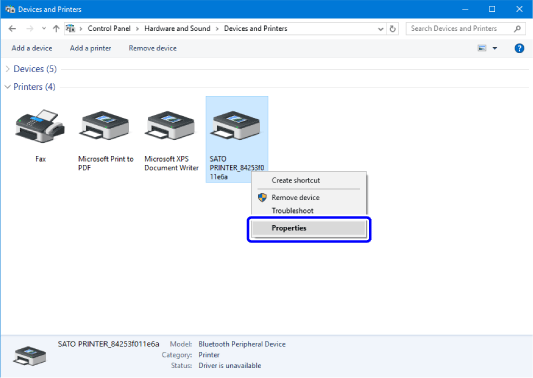Open the recent locations dropdown arrow
Viewport: 533px width, 378px height.
(44, 29)
